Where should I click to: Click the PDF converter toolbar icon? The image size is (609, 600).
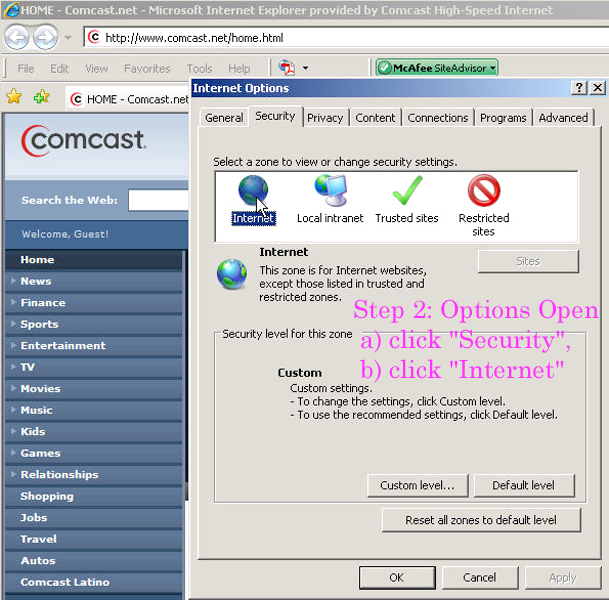[x=287, y=68]
